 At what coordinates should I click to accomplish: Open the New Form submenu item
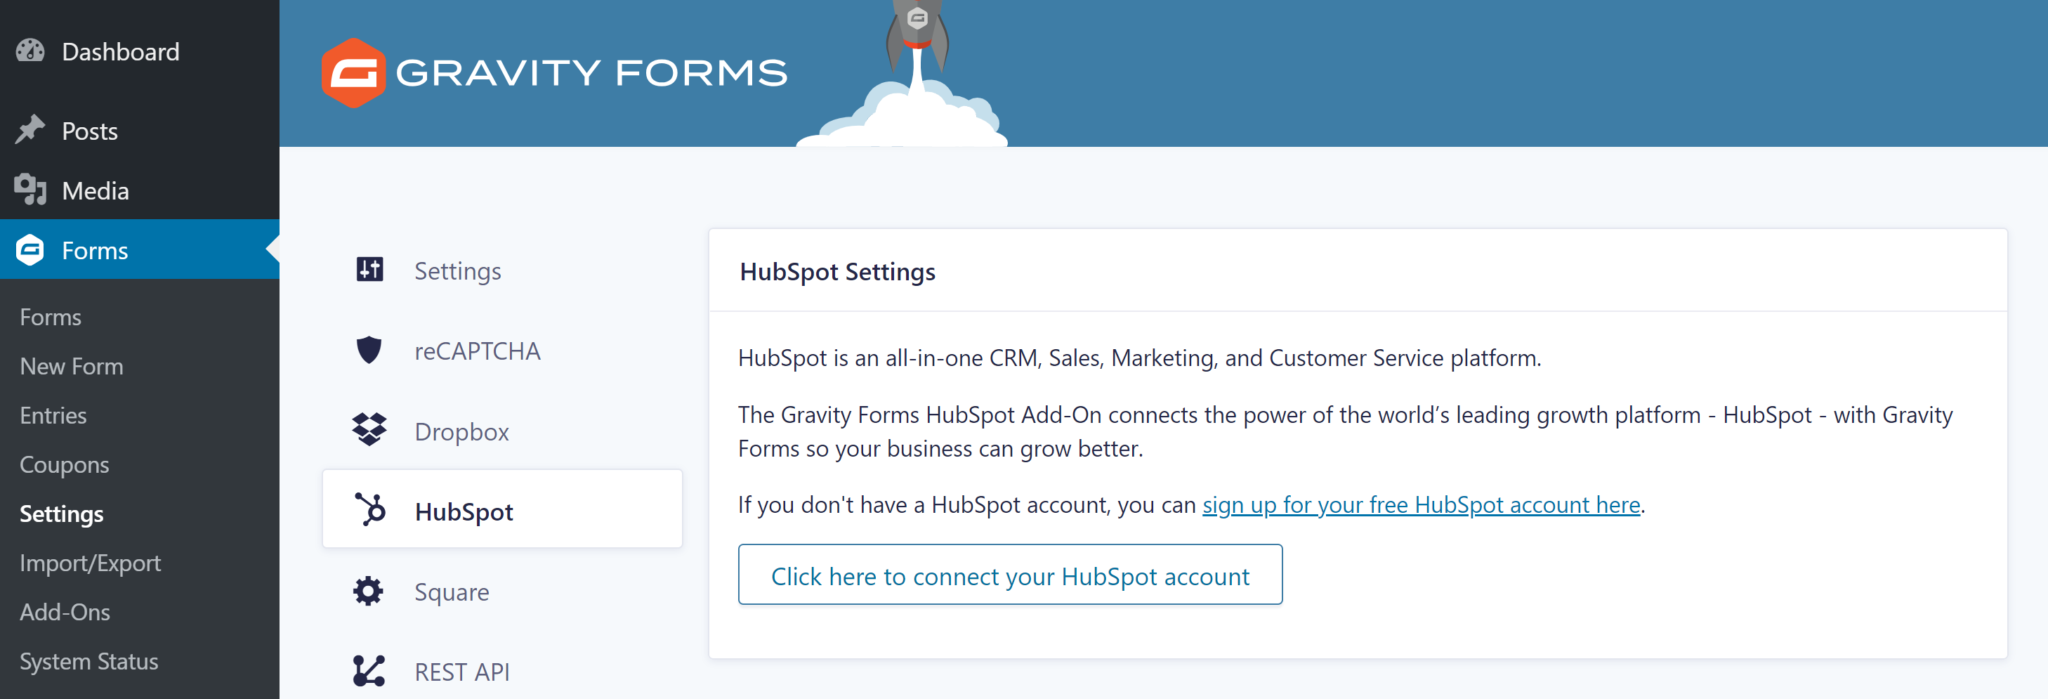pyautogui.click(x=72, y=366)
